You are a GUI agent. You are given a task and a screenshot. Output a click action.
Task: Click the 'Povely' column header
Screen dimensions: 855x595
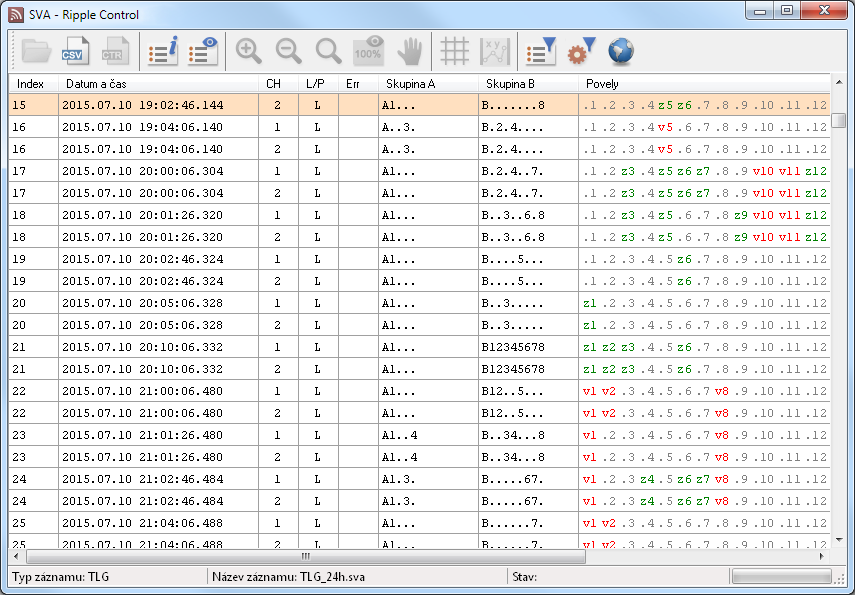pyautogui.click(x=700, y=84)
